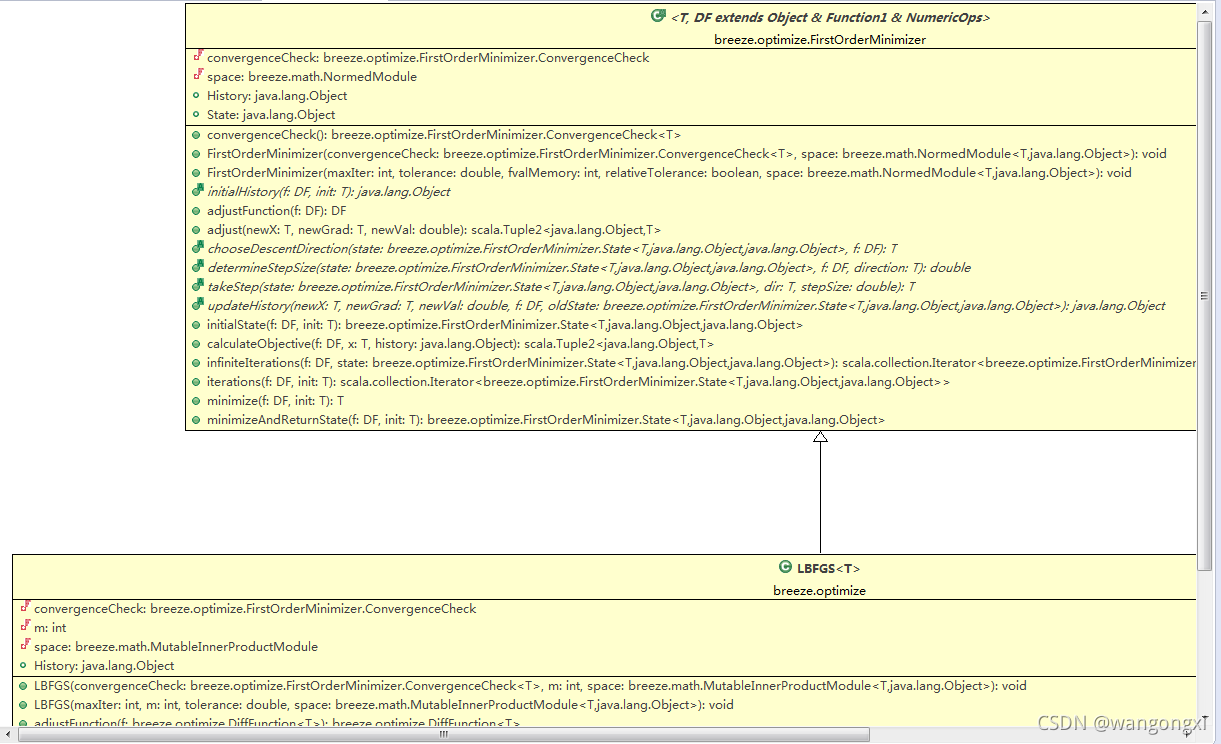Select the 'm: int' field text
Viewport: 1221px width, 744px height.
pos(50,628)
